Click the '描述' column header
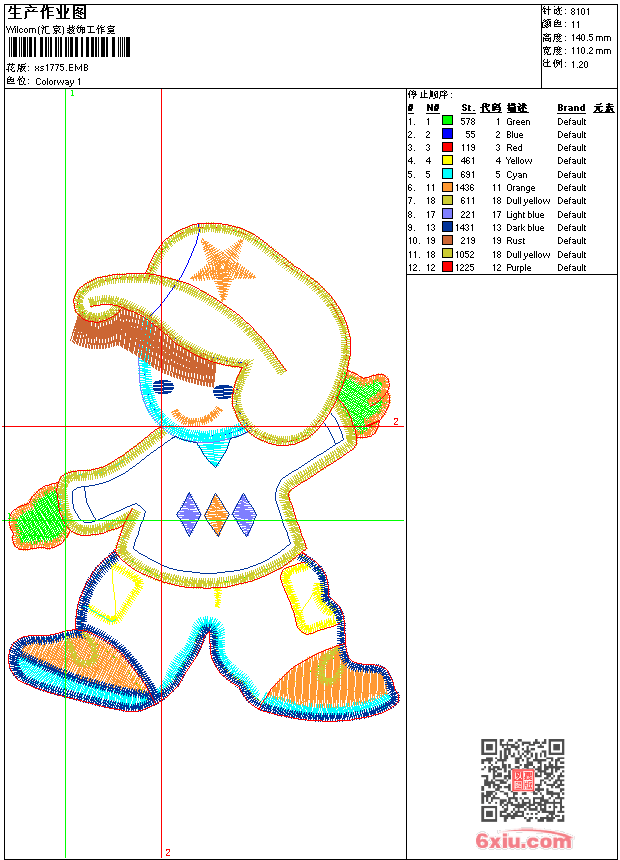This screenshot has width=620, height=860. pyautogui.click(x=517, y=108)
